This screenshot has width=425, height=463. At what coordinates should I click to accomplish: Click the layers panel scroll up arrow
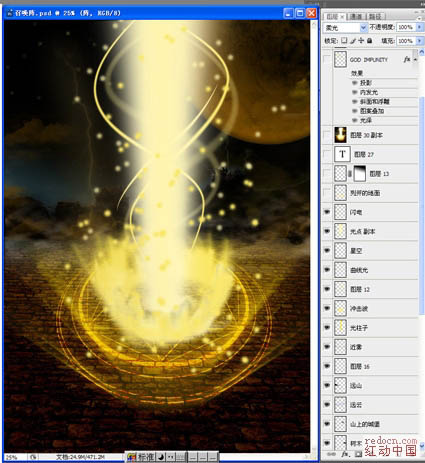coord(421,52)
